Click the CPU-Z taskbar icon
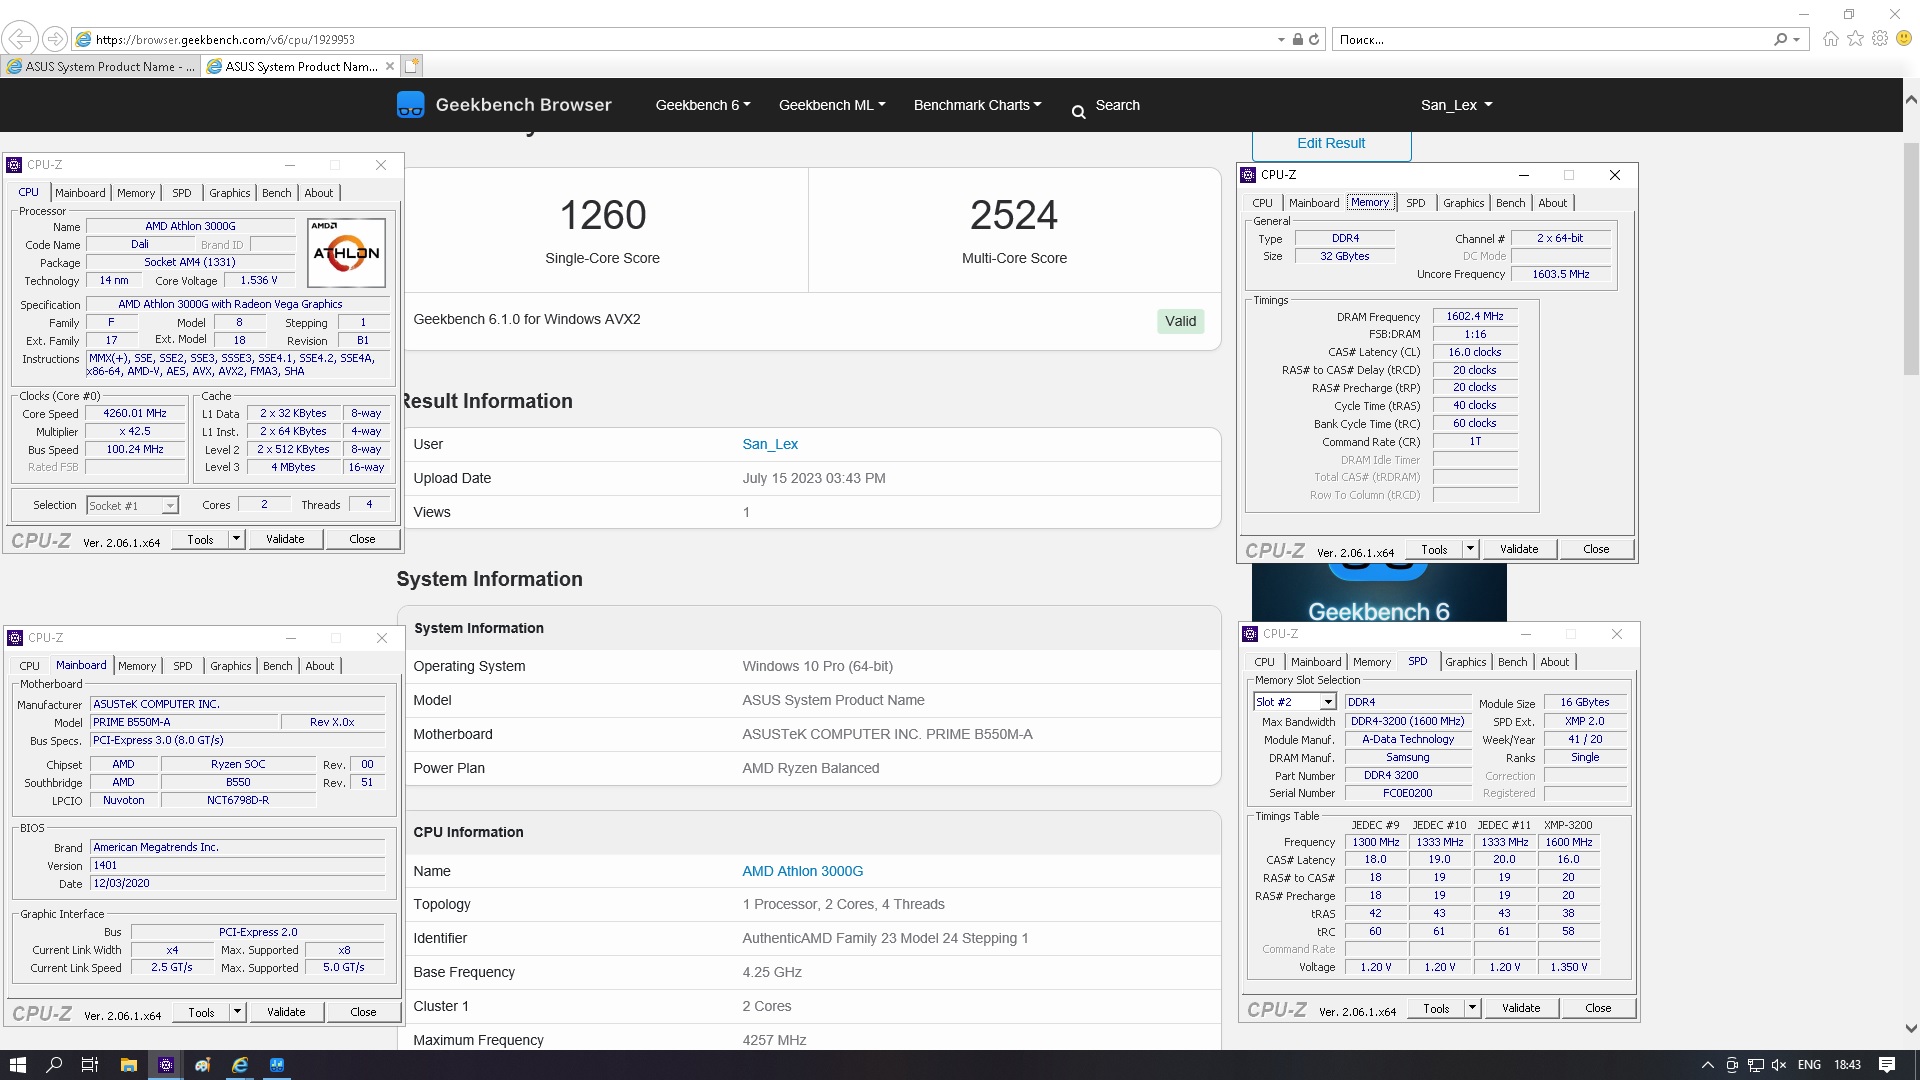 (166, 1065)
